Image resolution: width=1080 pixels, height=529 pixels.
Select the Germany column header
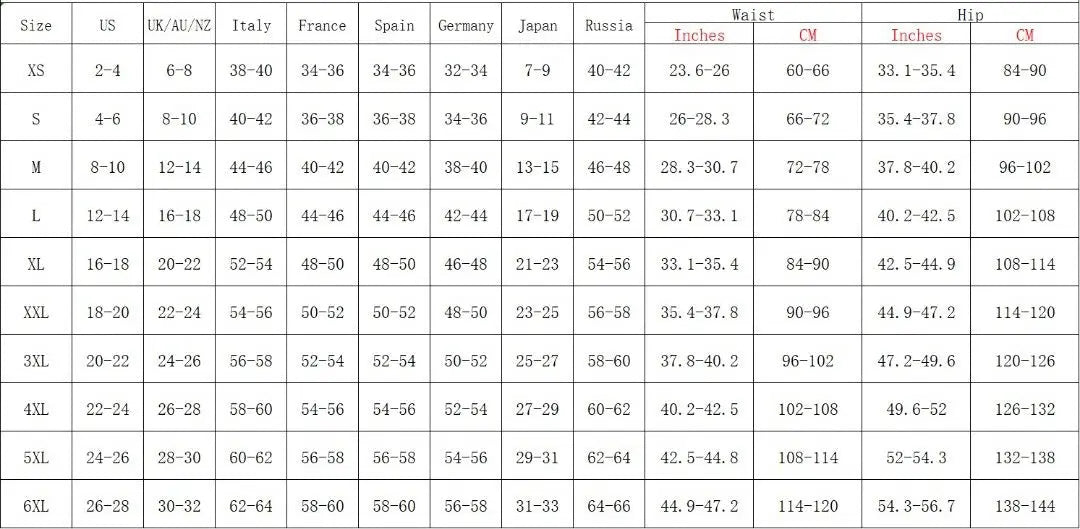coord(465,26)
